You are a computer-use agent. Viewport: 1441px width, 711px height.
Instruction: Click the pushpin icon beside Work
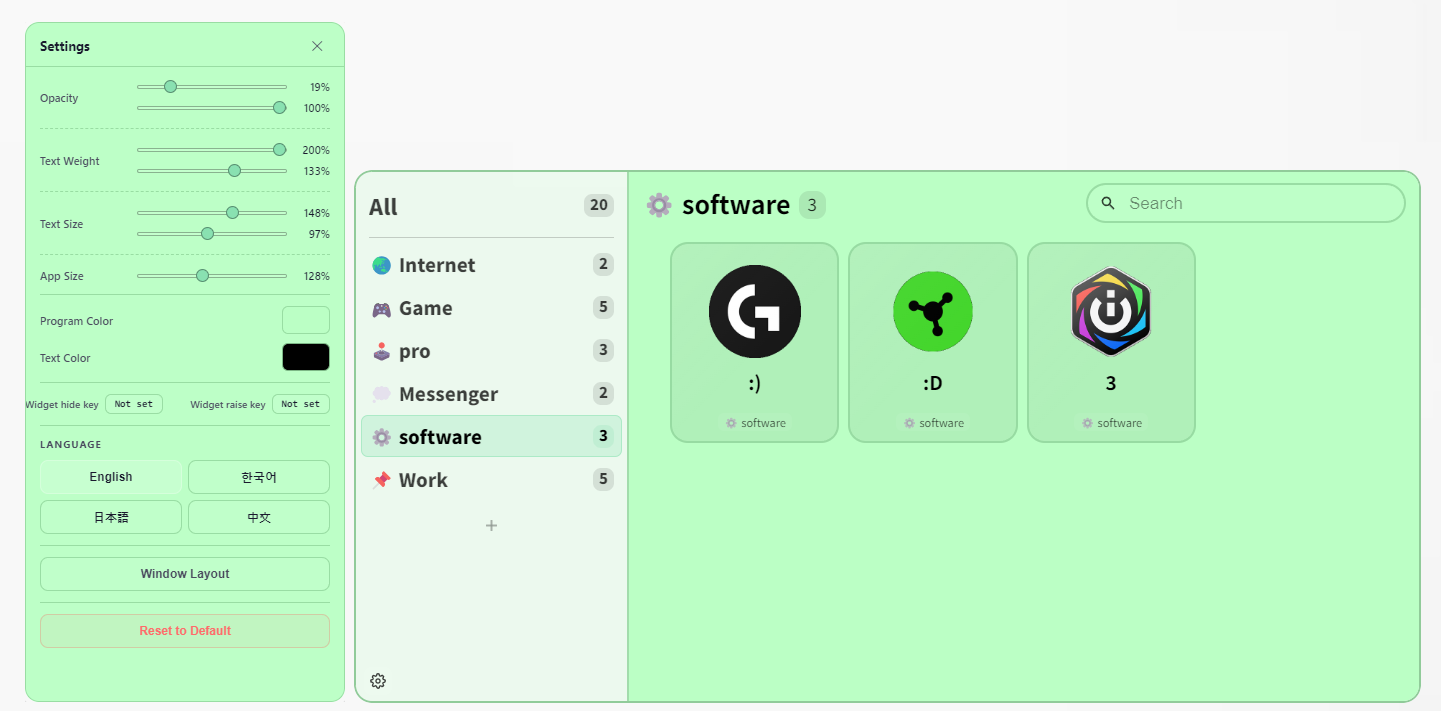point(381,480)
